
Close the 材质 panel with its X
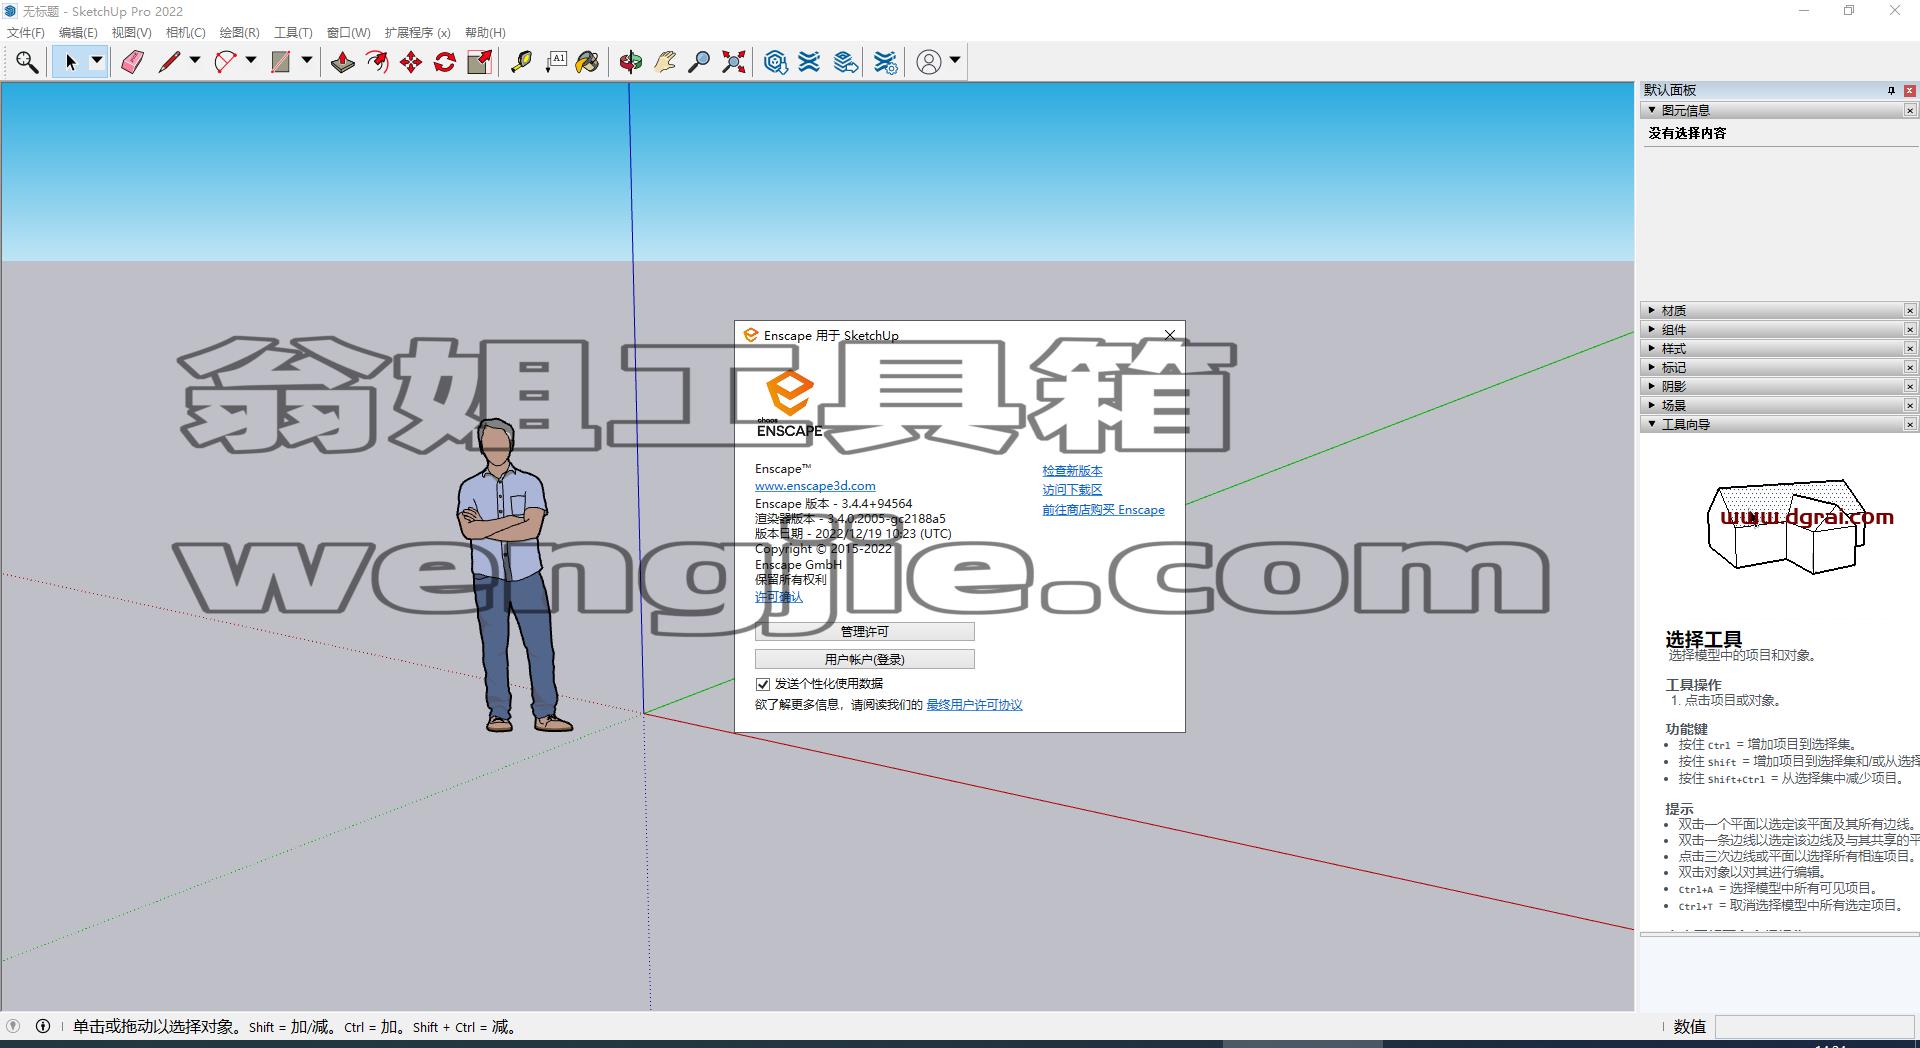(1910, 310)
